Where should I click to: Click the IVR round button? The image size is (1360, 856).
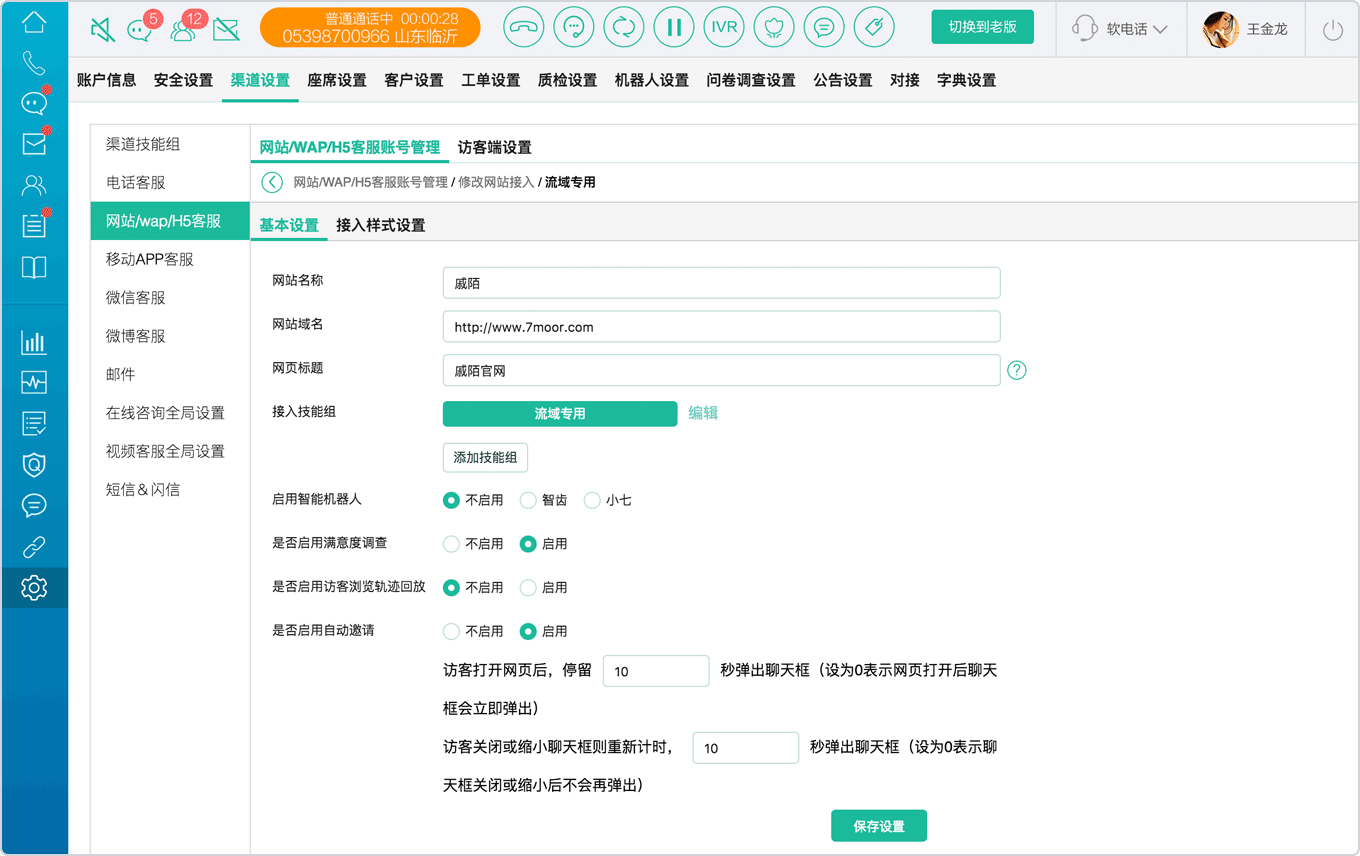pos(724,28)
